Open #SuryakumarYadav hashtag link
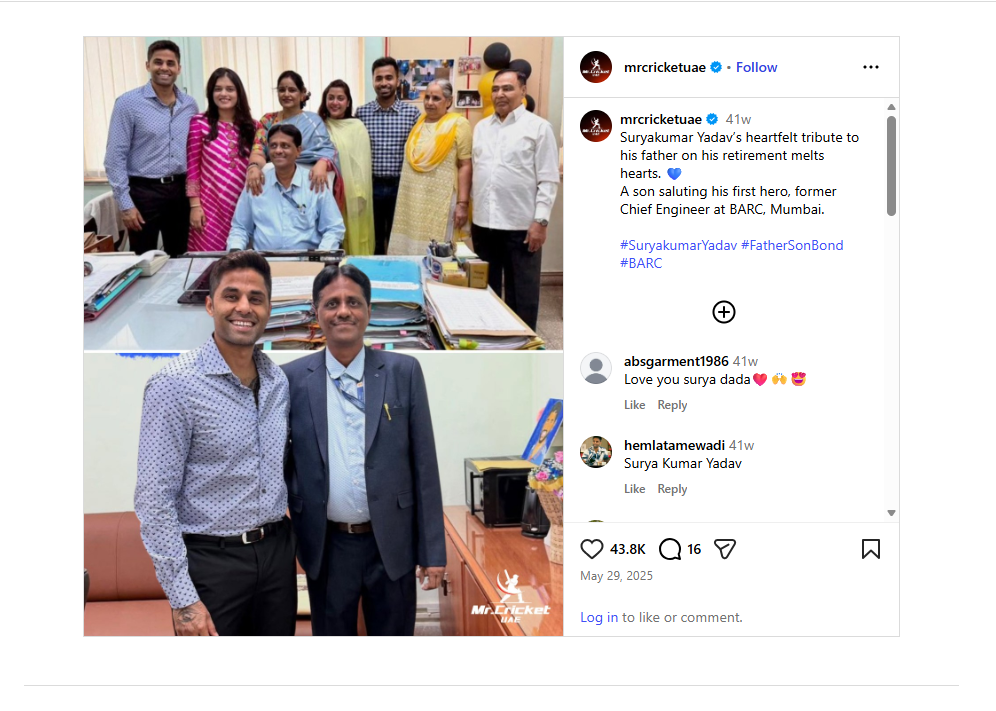Image resolution: width=996 pixels, height=711 pixels. [678, 245]
